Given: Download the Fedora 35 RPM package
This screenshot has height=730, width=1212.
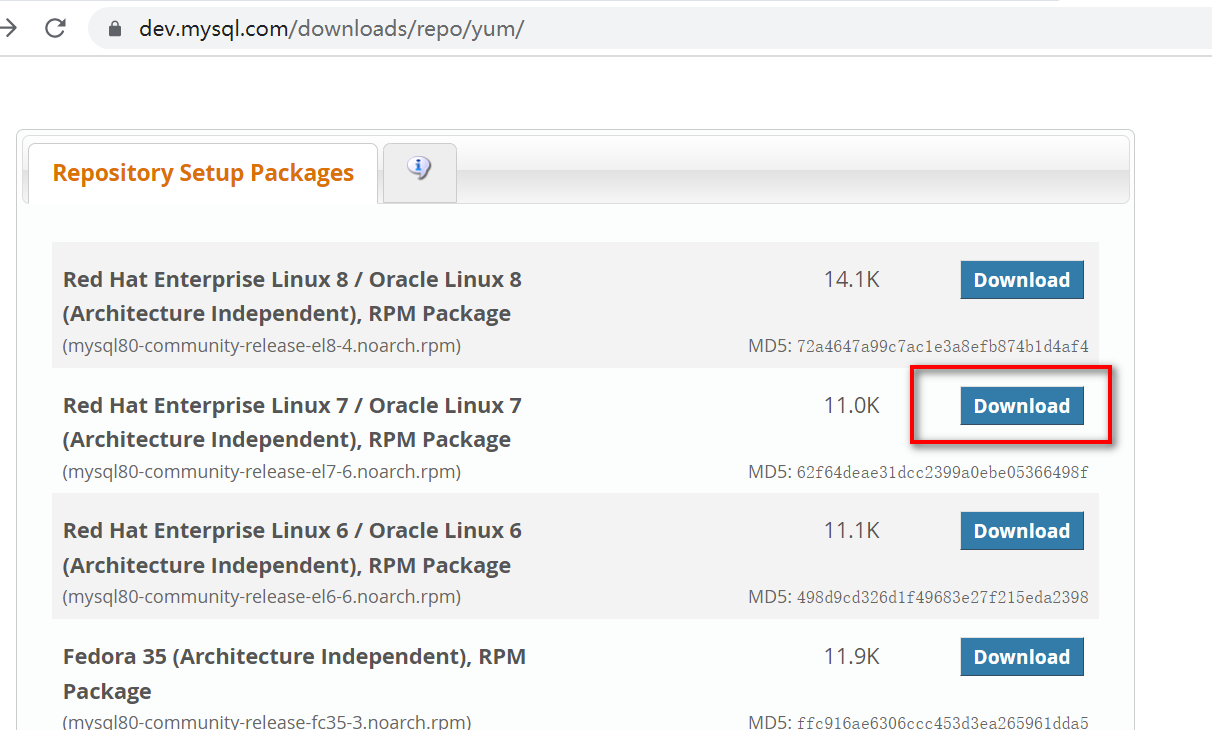Looking at the screenshot, I should click(1022, 657).
